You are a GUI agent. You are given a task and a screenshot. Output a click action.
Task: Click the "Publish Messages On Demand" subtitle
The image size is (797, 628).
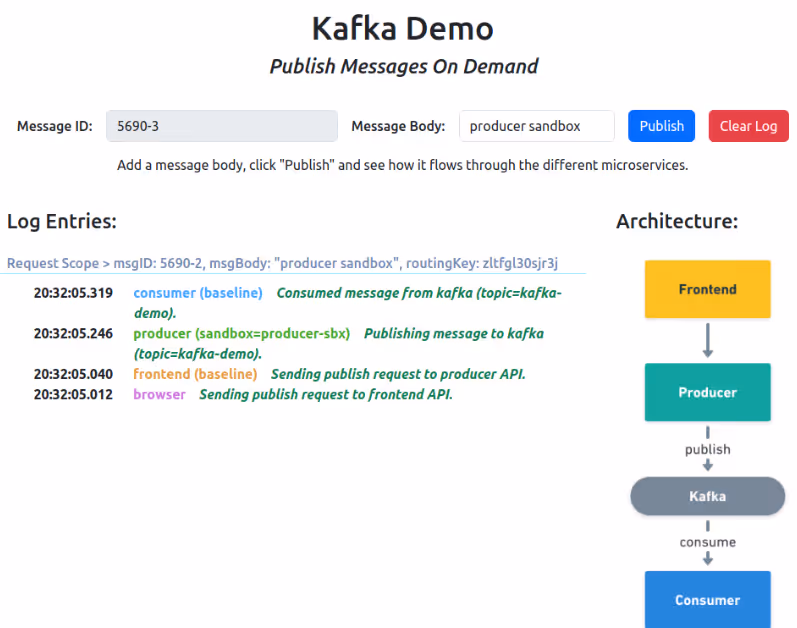(x=404, y=67)
